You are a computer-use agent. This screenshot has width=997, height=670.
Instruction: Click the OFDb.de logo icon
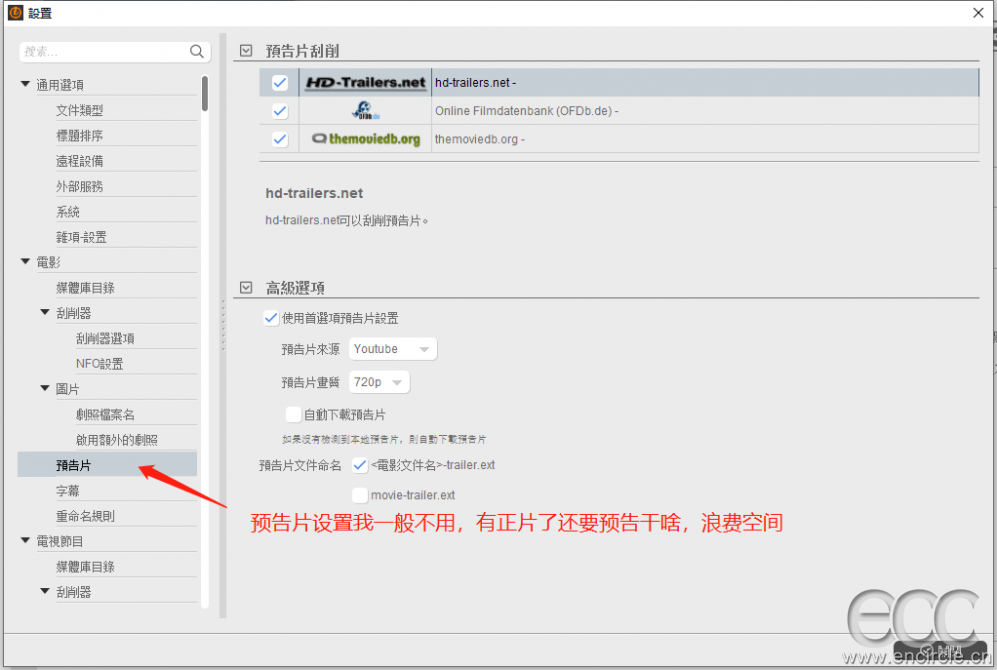(365, 110)
